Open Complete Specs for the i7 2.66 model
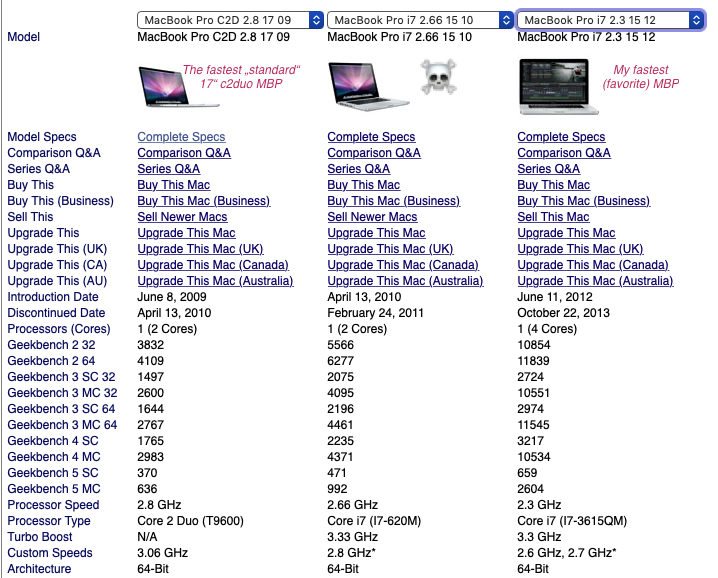718x578 pixels. pos(371,137)
